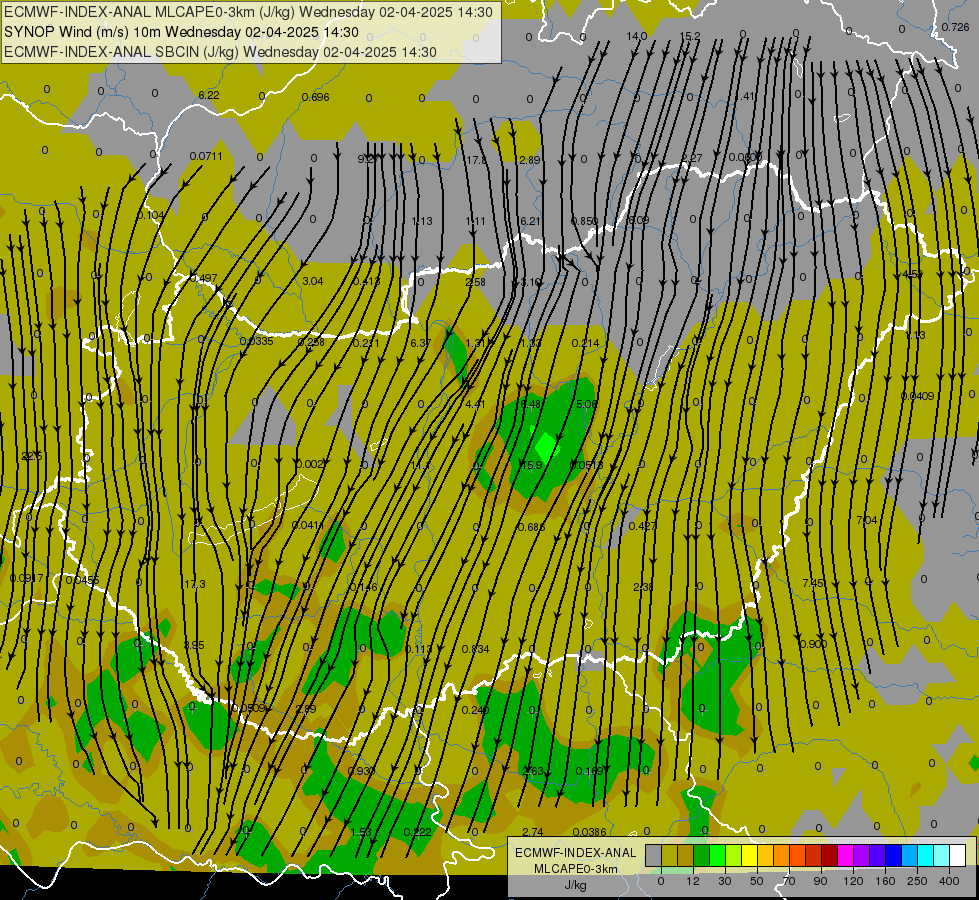
Task: Click the map value '0.685'
Action: [531, 527]
